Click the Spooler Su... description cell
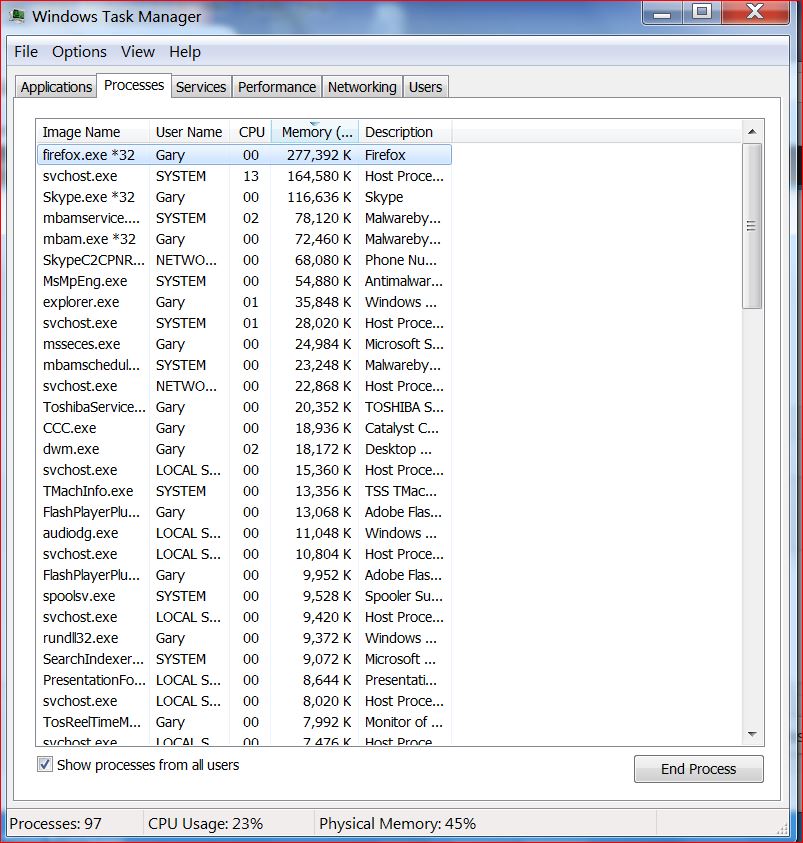 coord(404,596)
